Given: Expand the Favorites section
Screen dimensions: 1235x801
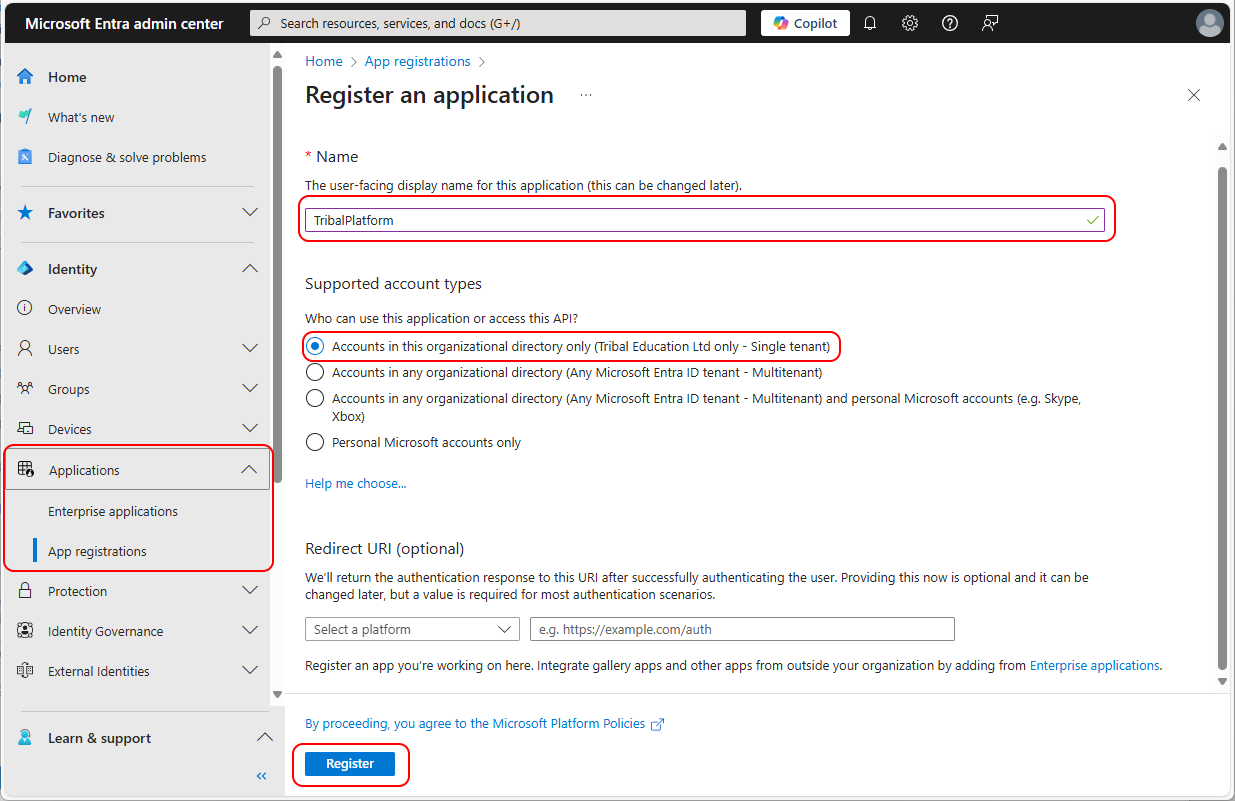Looking at the screenshot, I should [x=249, y=212].
